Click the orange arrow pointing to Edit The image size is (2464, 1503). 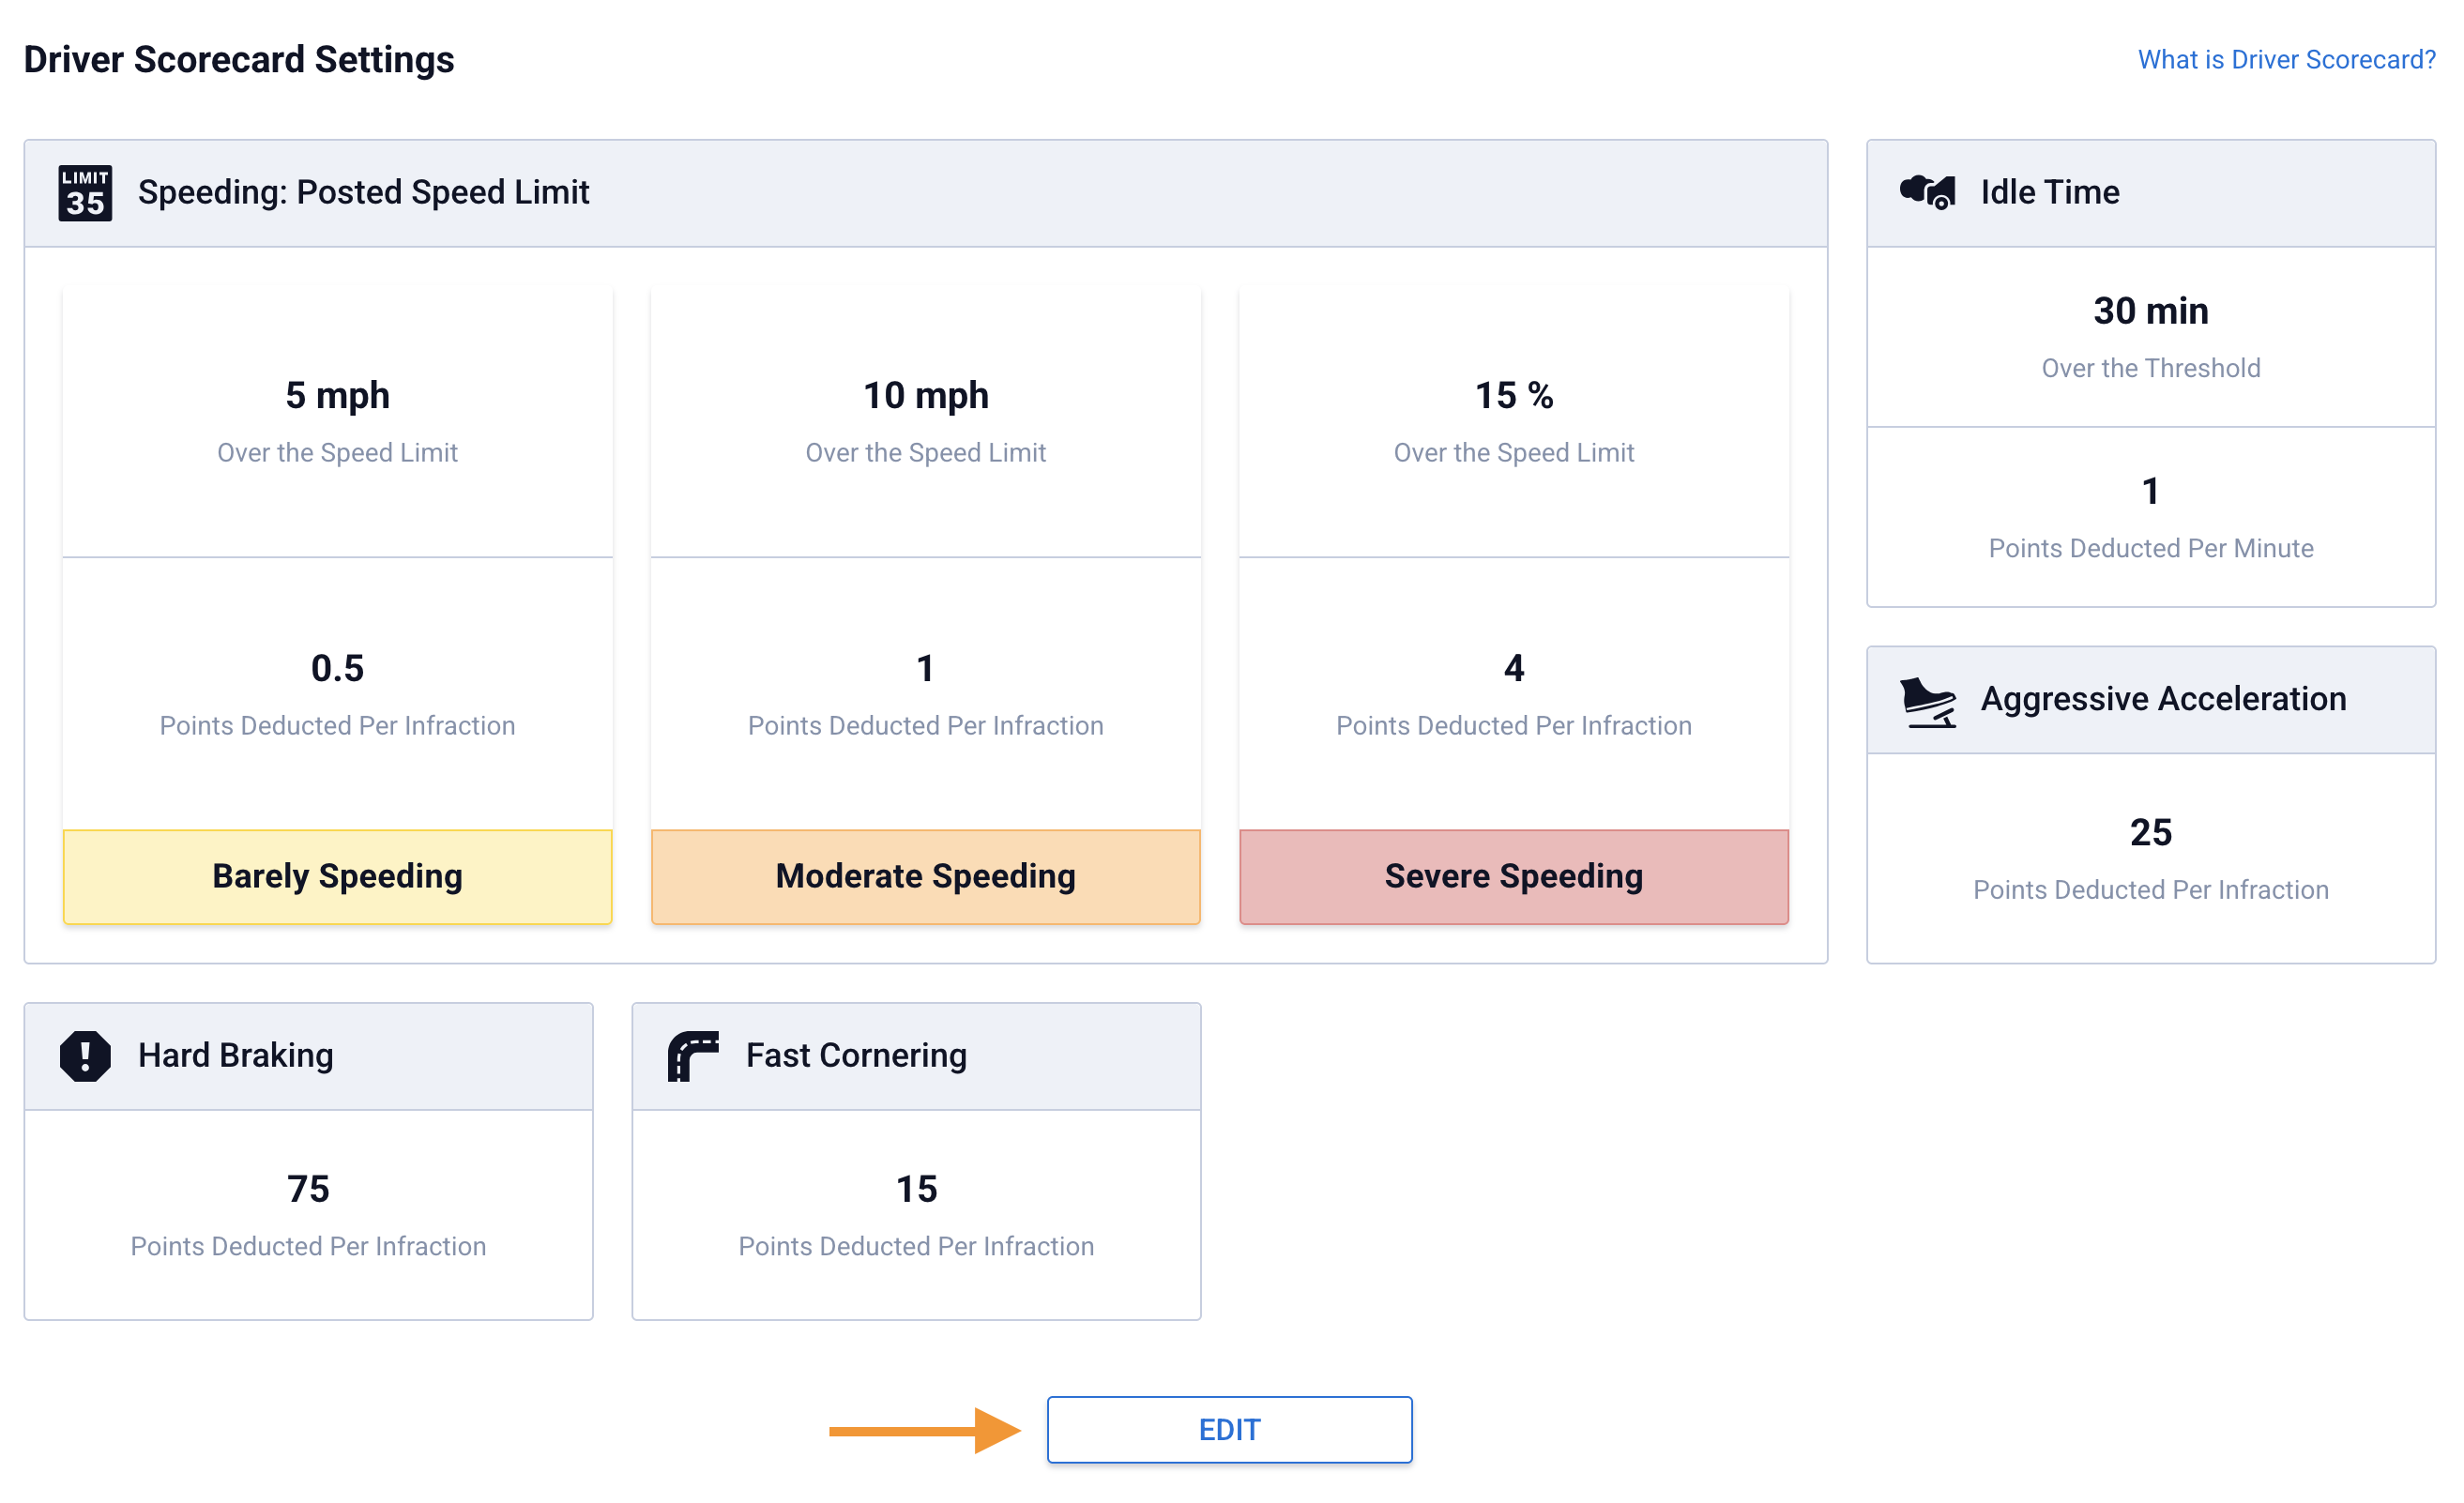[x=924, y=1431]
